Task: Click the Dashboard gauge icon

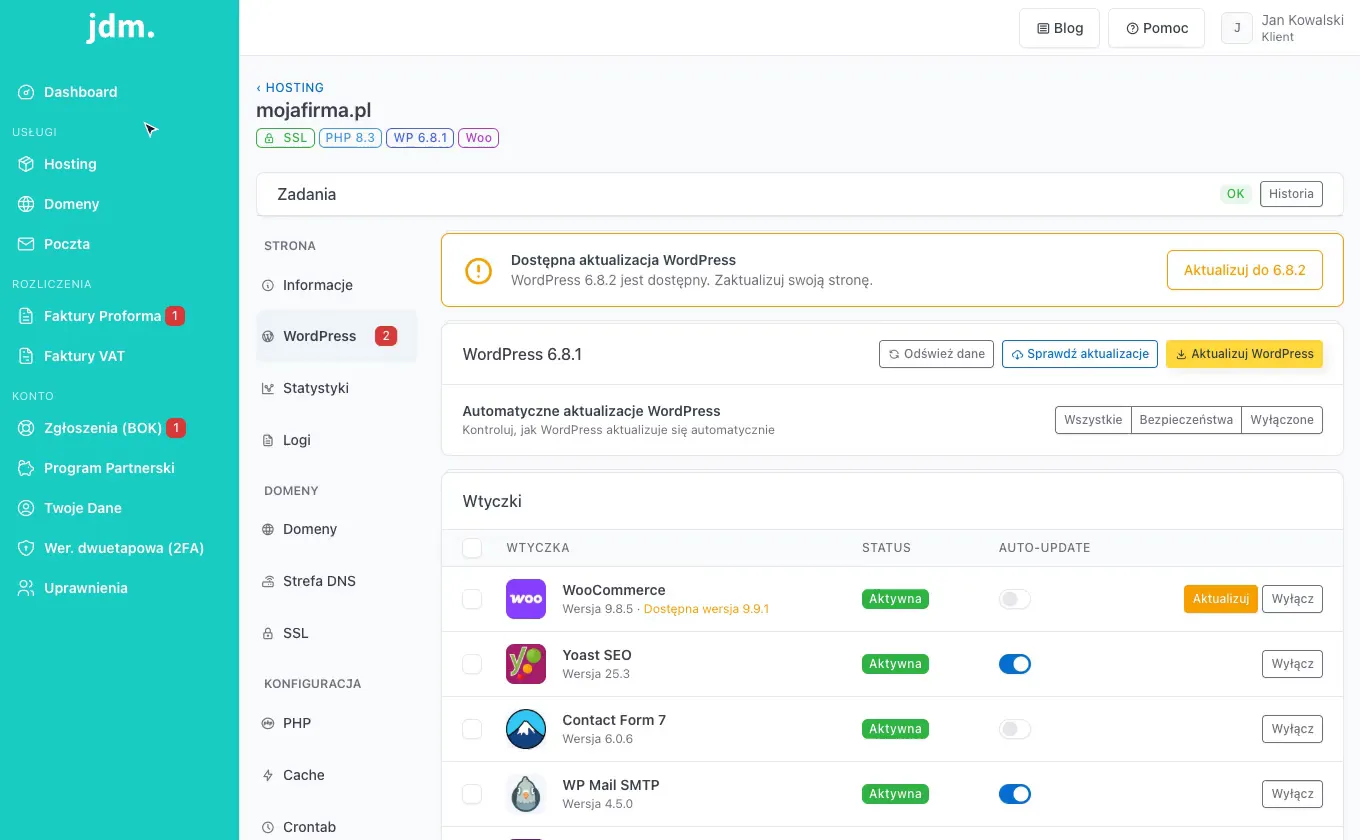Action: (26, 92)
